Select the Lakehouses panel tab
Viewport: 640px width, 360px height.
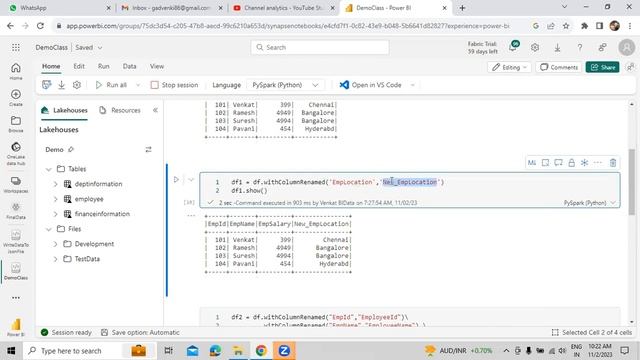point(64,110)
